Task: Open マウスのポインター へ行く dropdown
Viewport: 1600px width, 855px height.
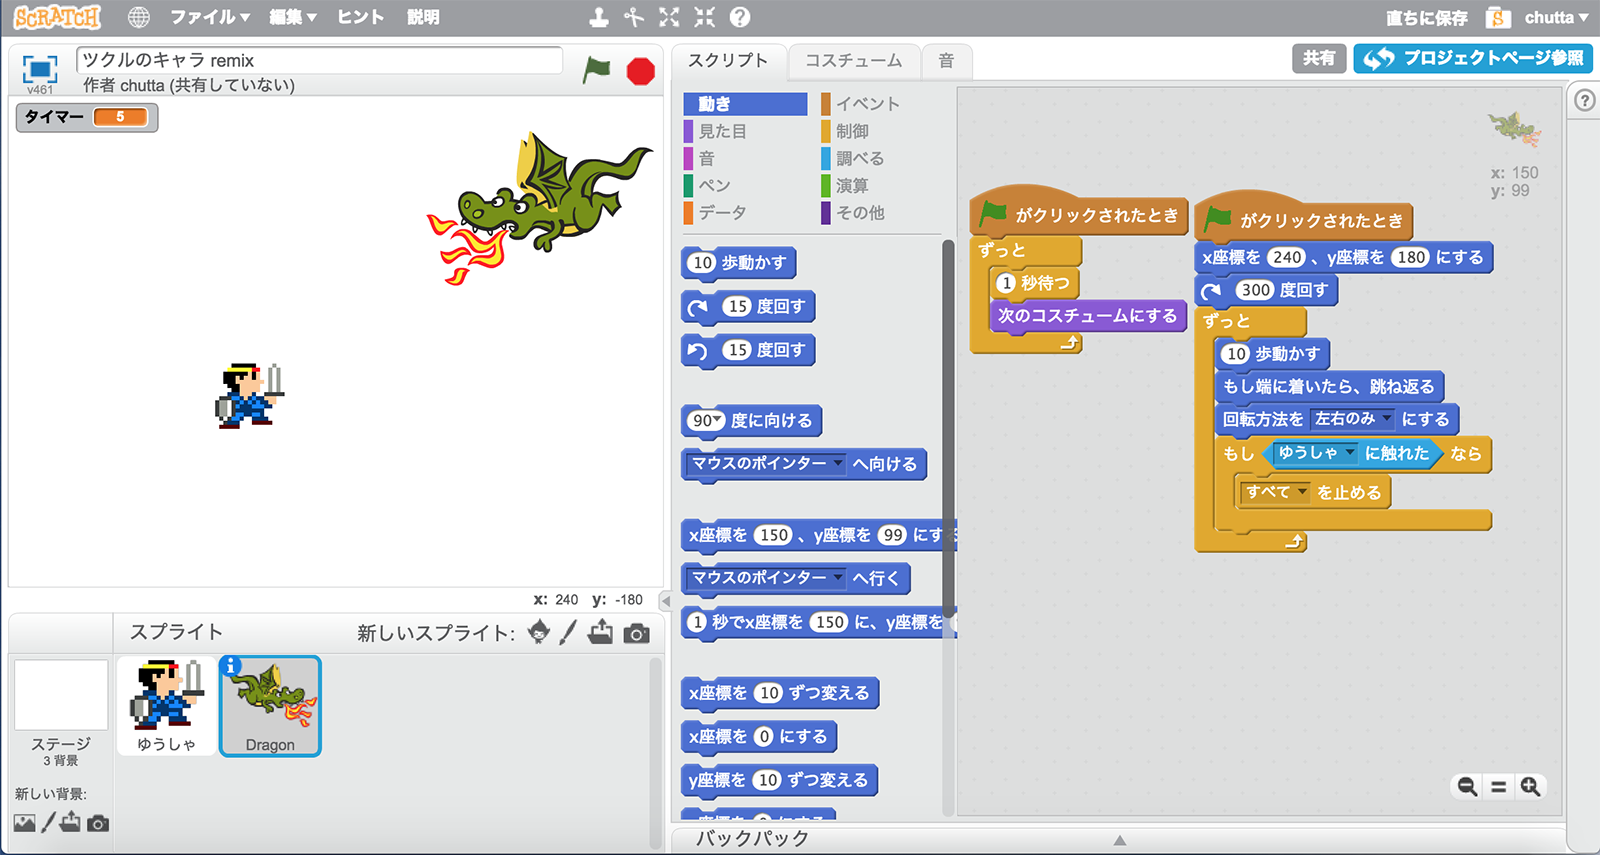Action: [x=837, y=577]
